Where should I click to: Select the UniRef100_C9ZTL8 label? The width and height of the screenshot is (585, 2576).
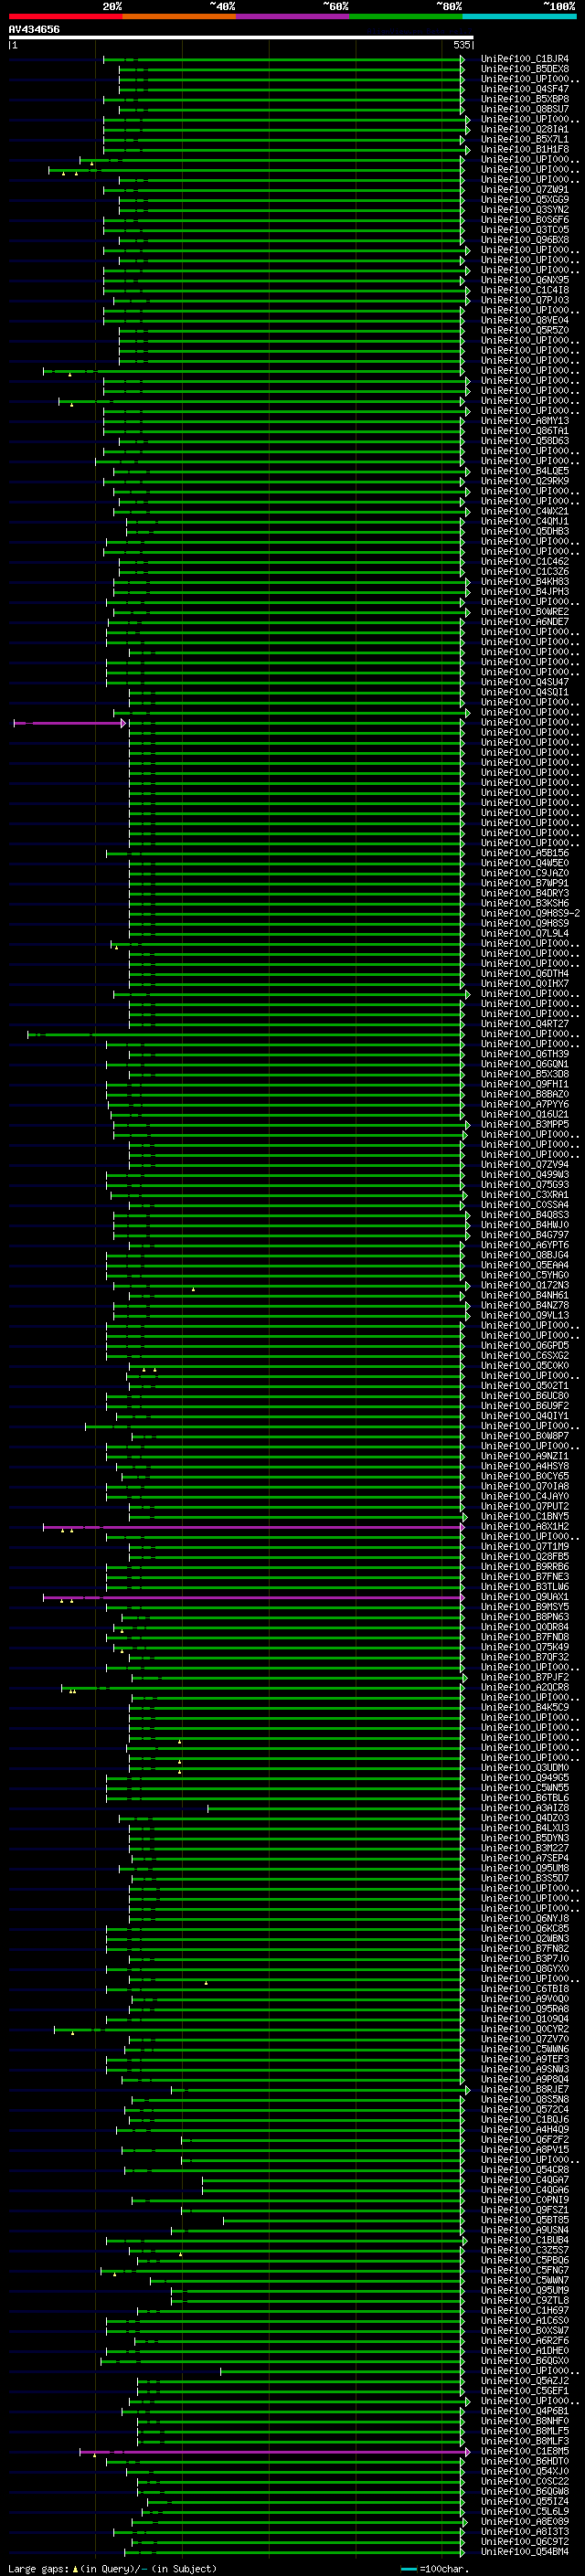(525, 2300)
